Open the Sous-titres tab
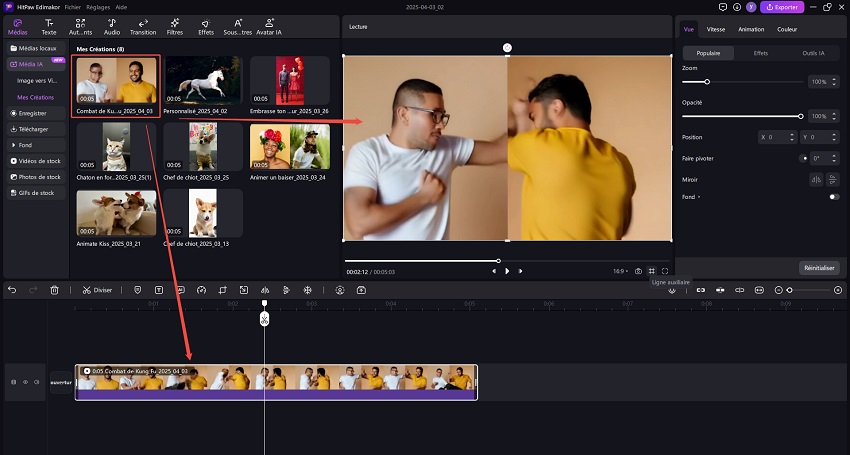The image size is (850, 455). [x=237, y=27]
